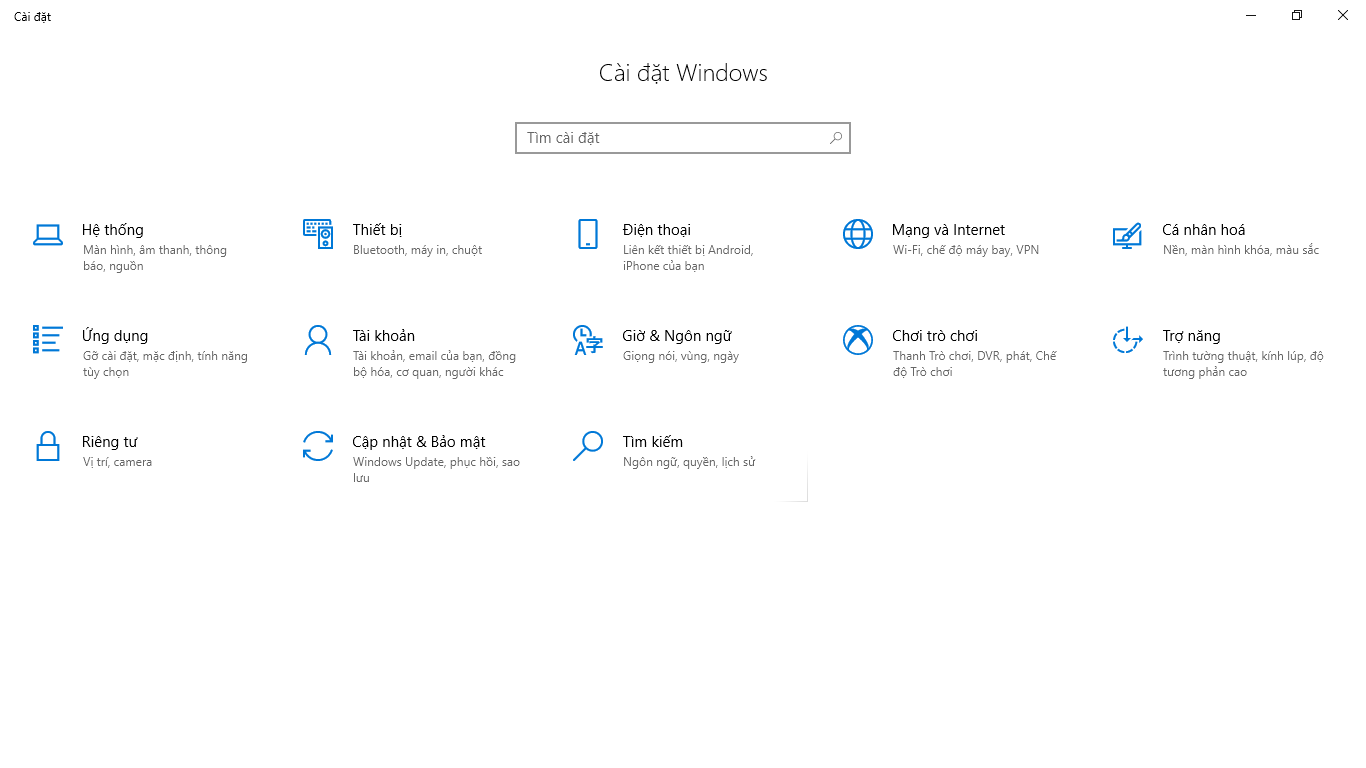
Task: Click 'Gỡ cài đặt, mặc định, tính năng tùy chọn'
Action: click(x=165, y=364)
